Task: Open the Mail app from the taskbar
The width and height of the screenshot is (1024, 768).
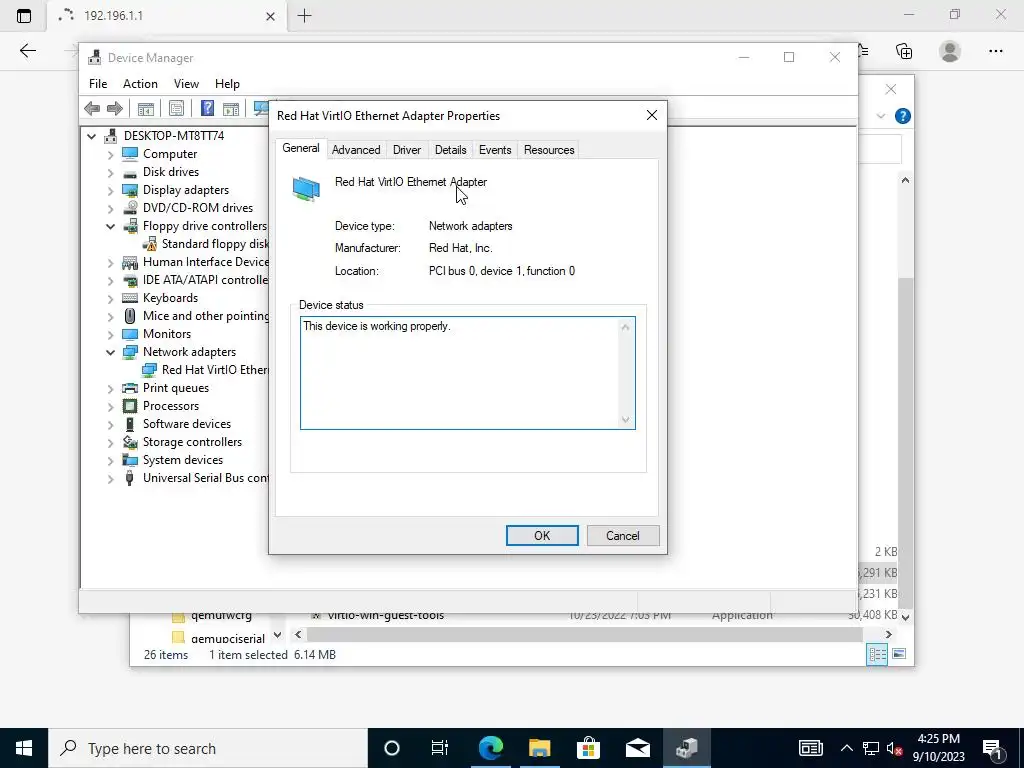Action: [637, 748]
